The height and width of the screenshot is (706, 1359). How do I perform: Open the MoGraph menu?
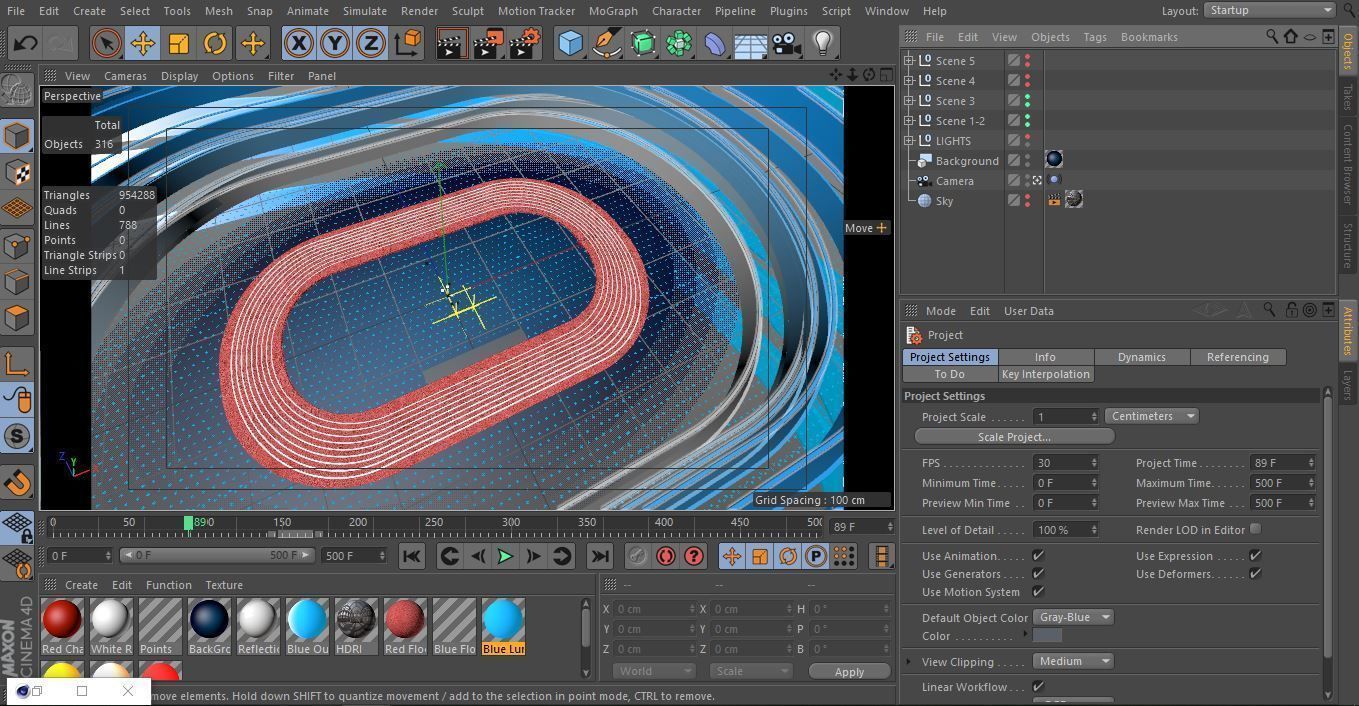click(x=612, y=10)
